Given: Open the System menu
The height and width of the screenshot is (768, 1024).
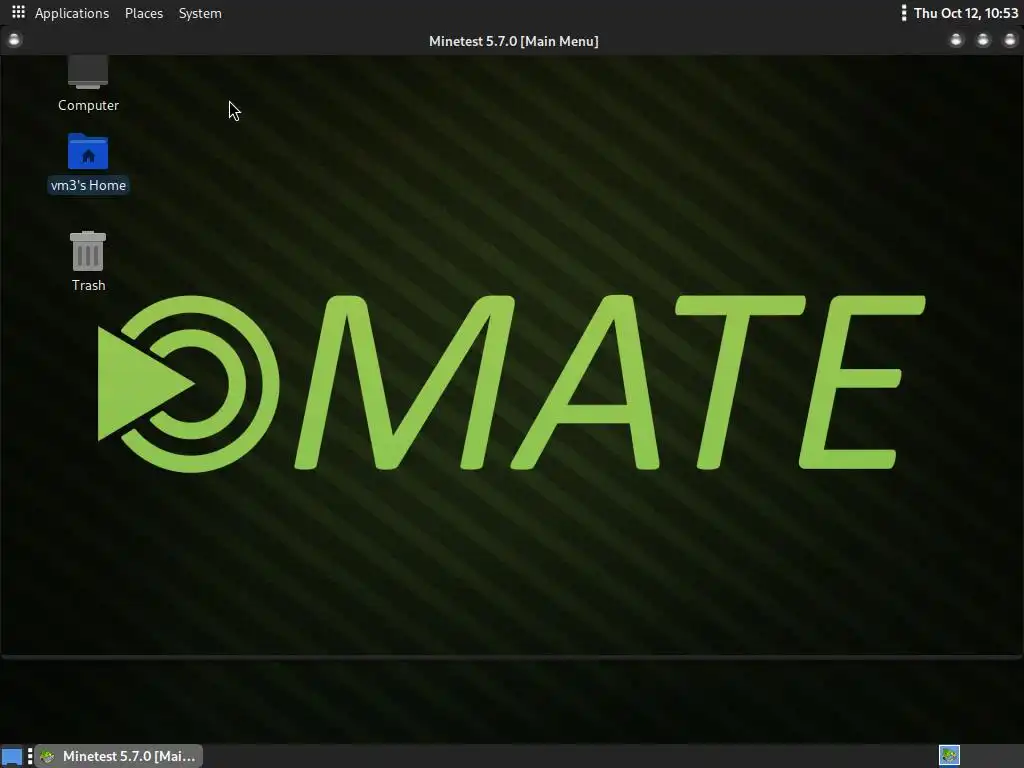Looking at the screenshot, I should tap(200, 13).
